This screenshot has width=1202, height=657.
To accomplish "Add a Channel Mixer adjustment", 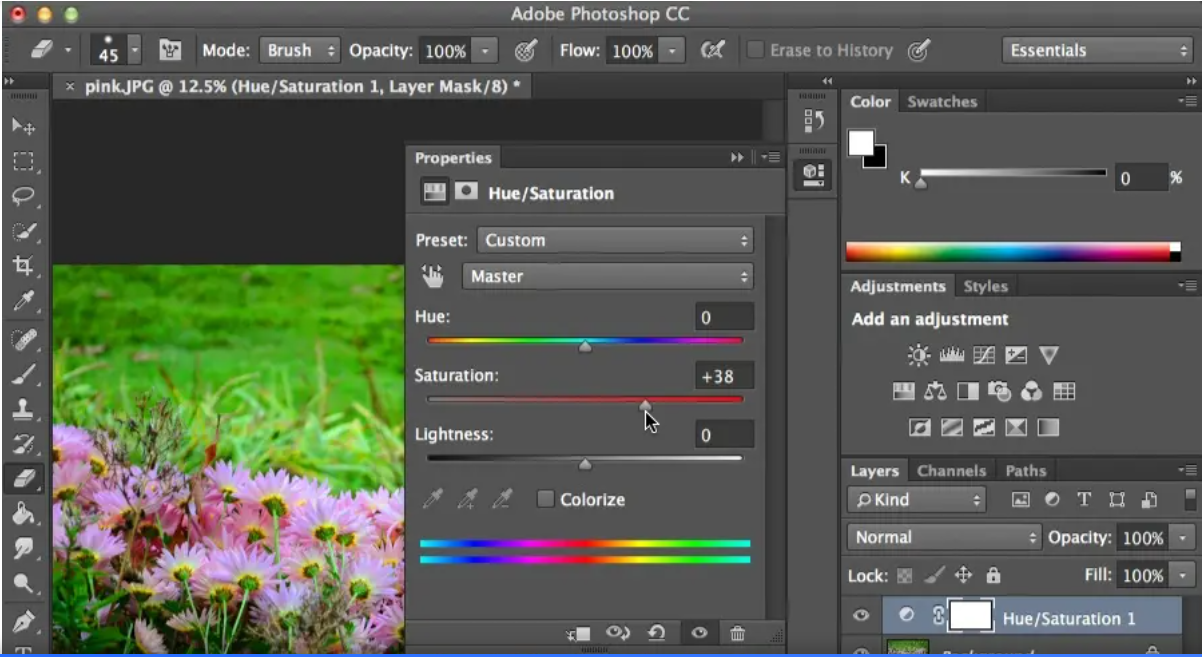I will pos(1031,391).
